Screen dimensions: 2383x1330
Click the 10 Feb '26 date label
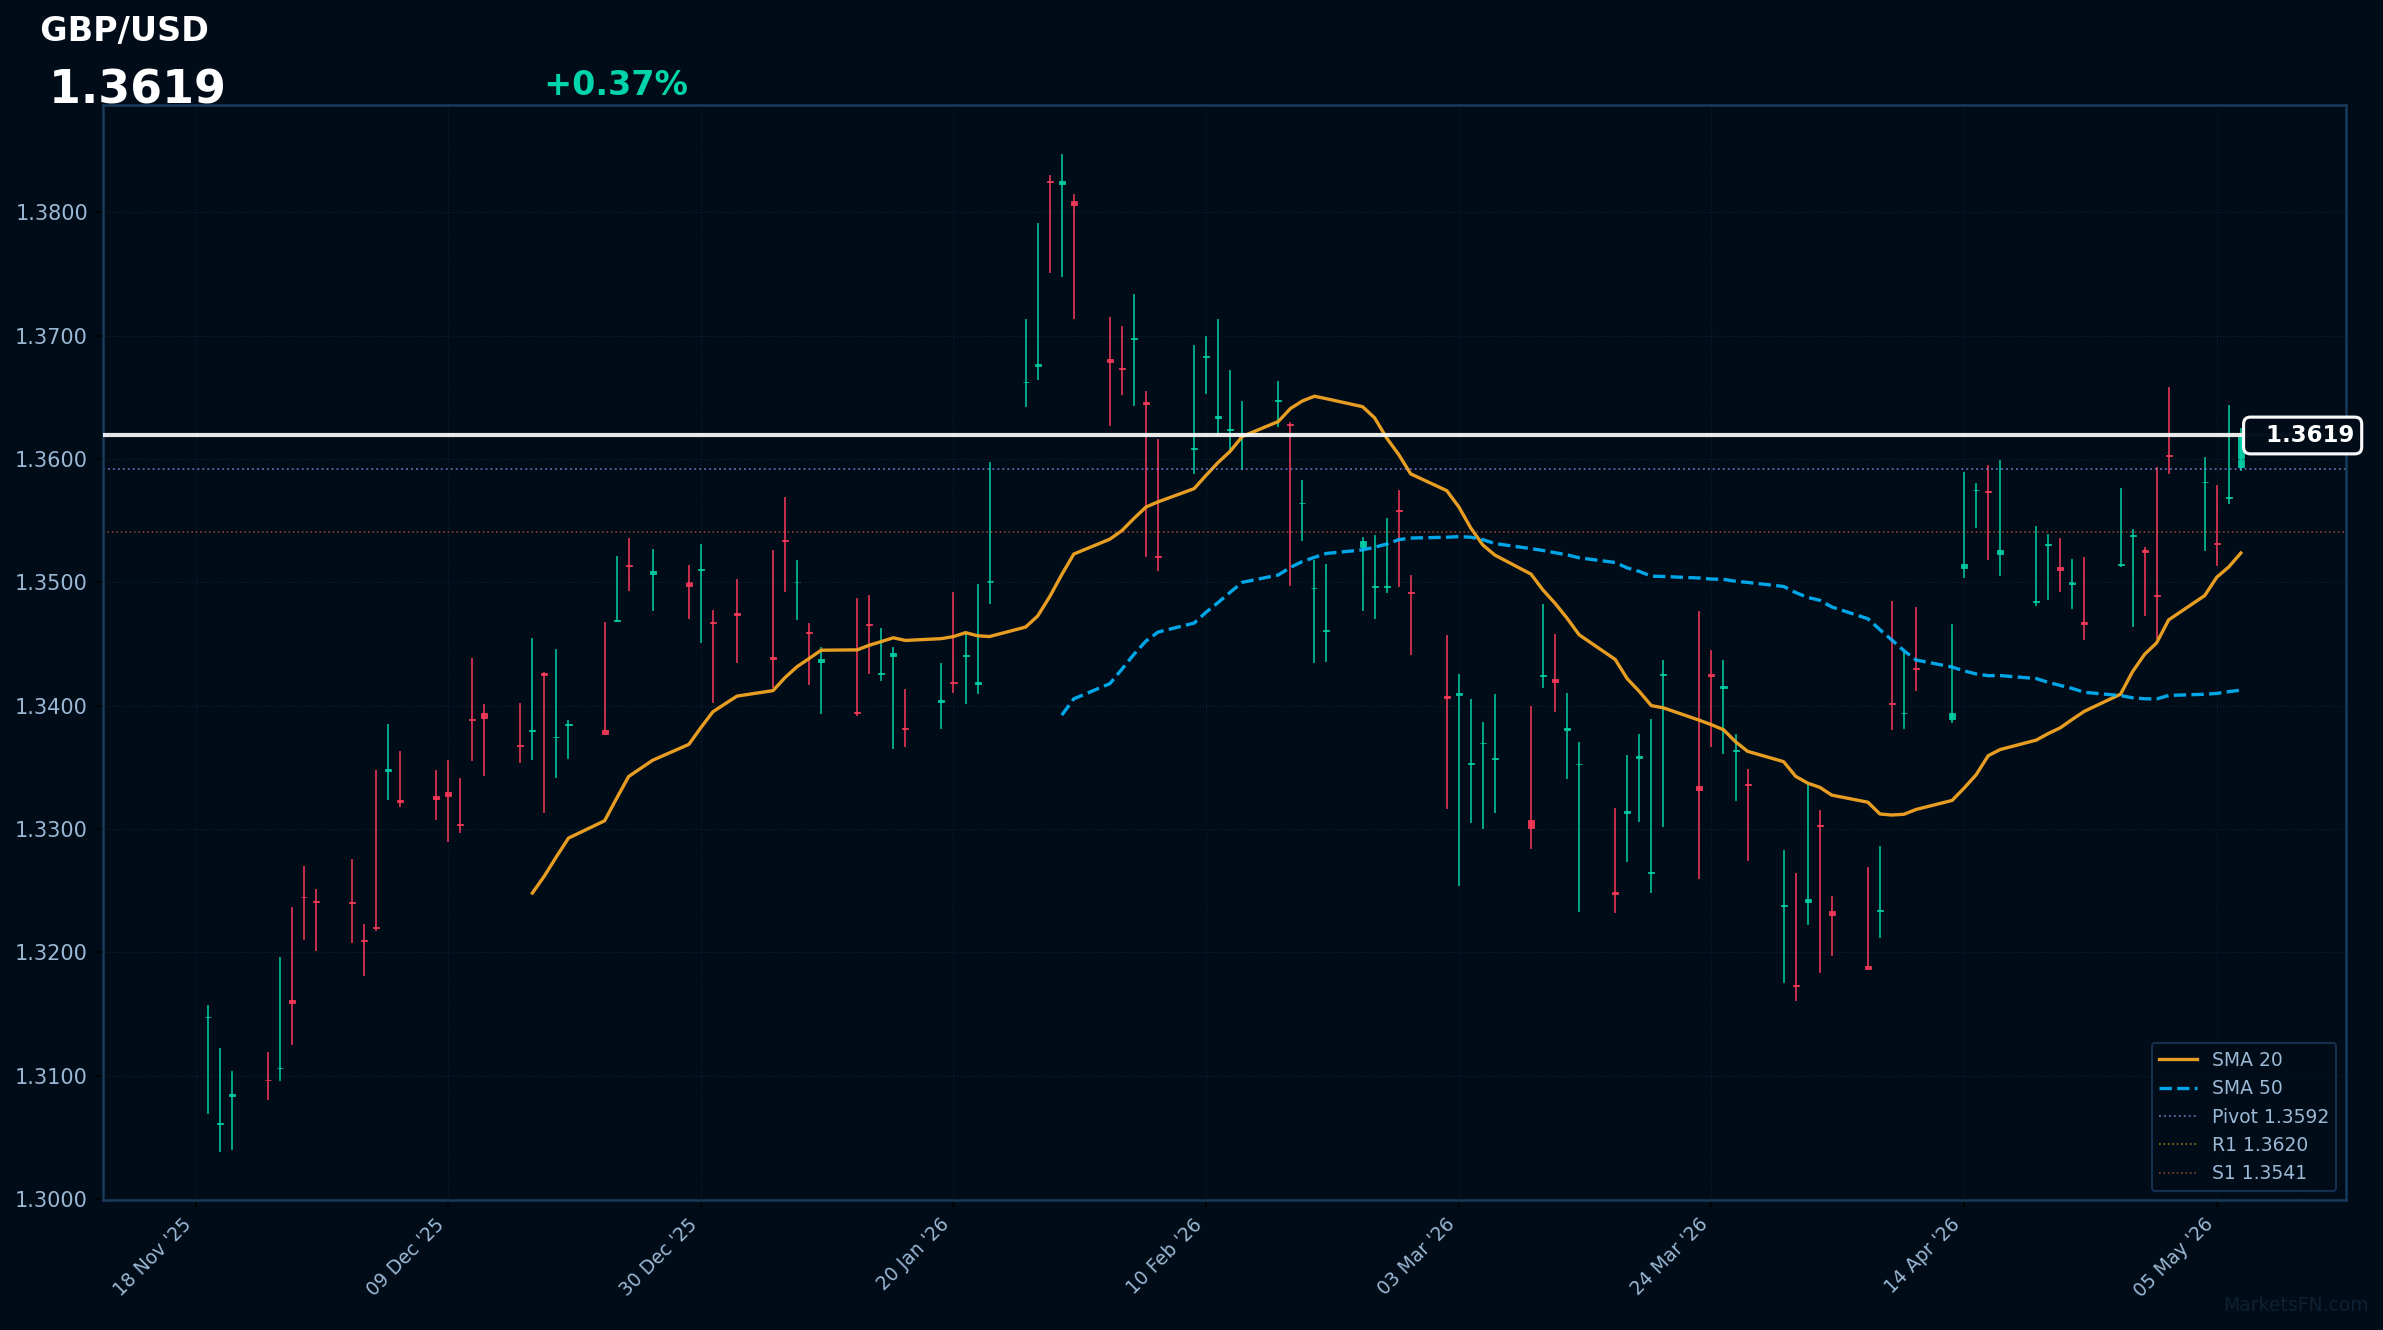point(1163,1257)
